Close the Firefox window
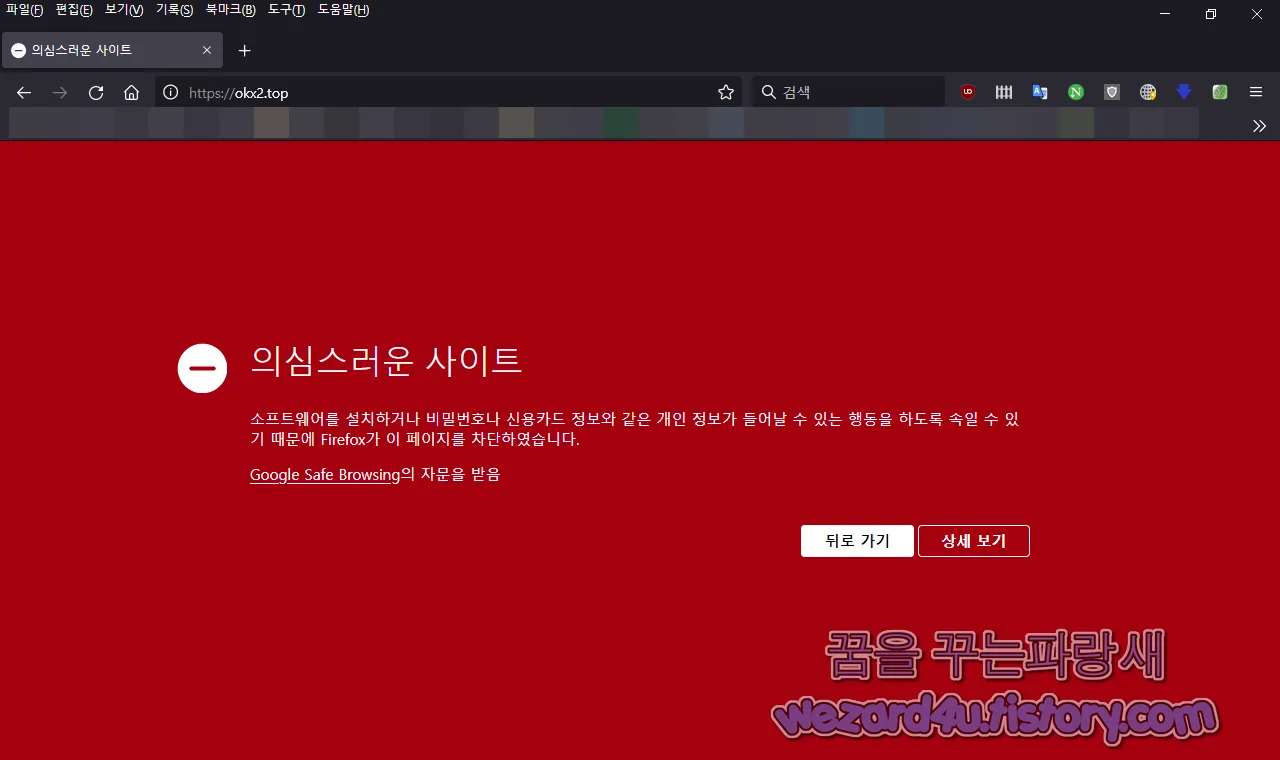 pyautogui.click(x=1257, y=14)
